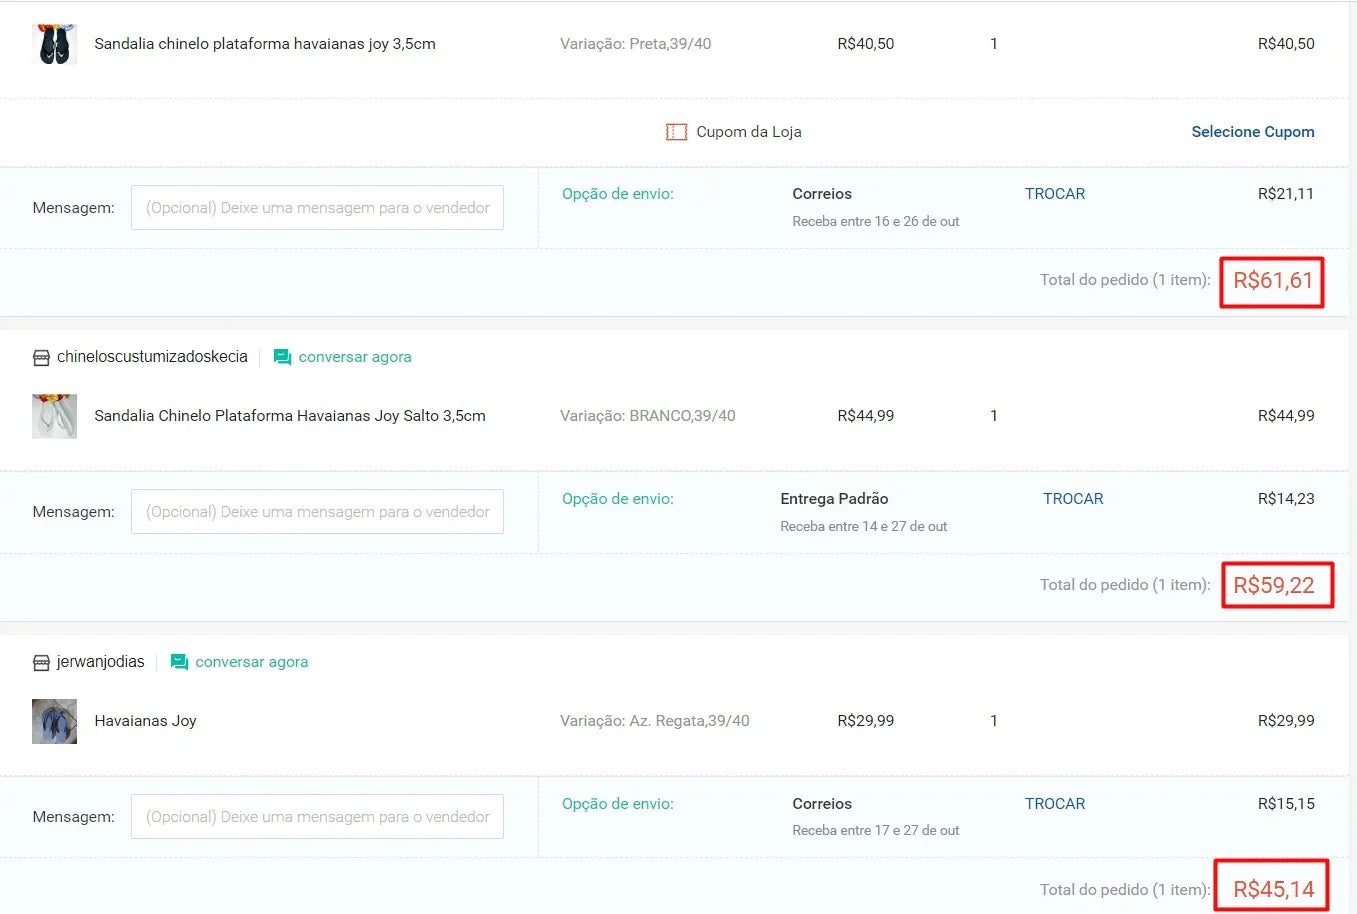Screen dimensions: 1357x914
Task: Open the black Havaianas Joy sandal thumbnail
Action: click(x=54, y=44)
